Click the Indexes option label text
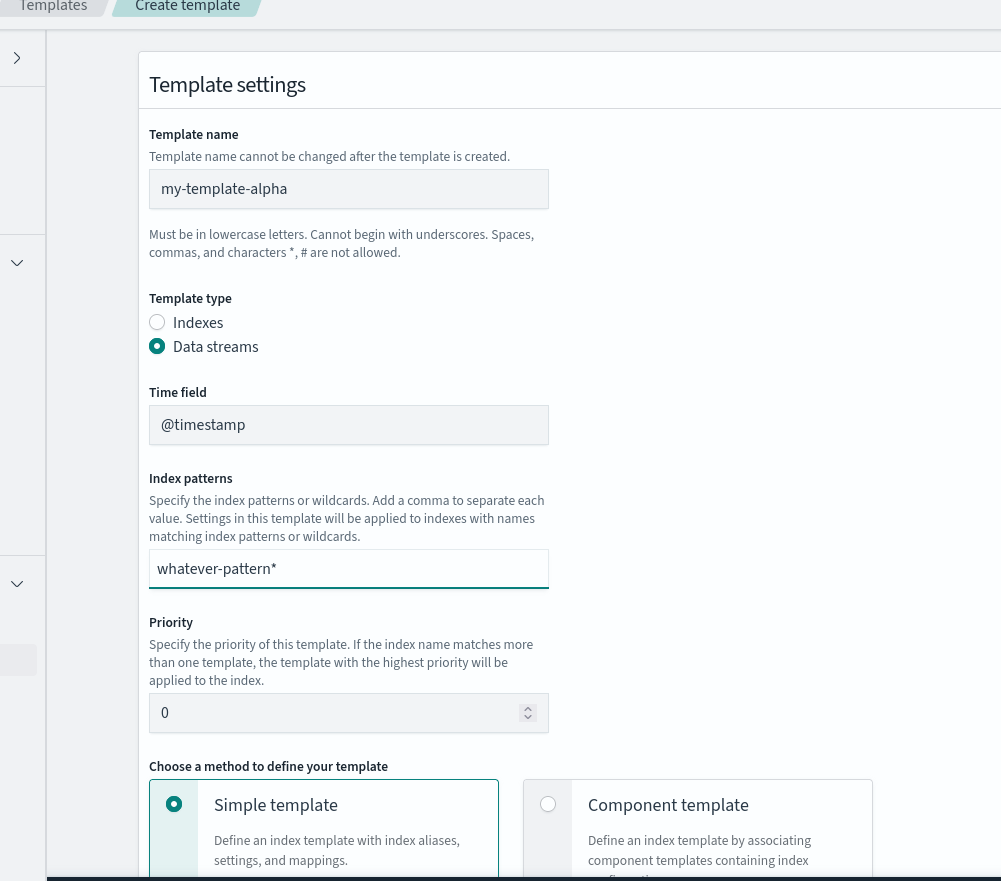Screen dimensions: 1001x881 (x=198, y=323)
